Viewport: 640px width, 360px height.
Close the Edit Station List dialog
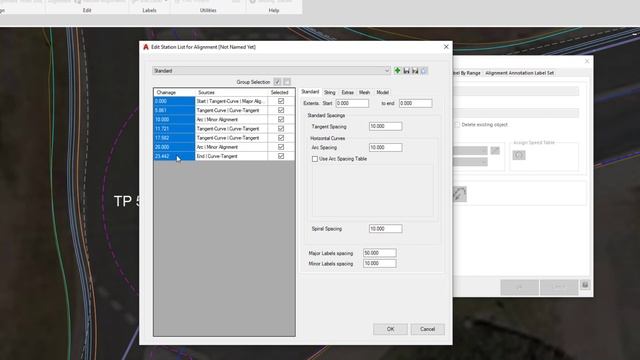pyautogui.click(x=446, y=47)
